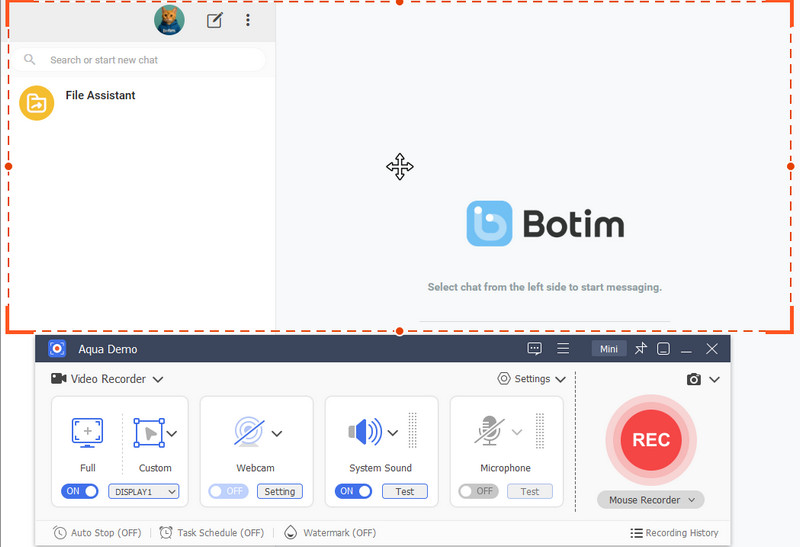The width and height of the screenshot is (800, 547).
Task: Click the Microphone Test button
Action: 530,491
